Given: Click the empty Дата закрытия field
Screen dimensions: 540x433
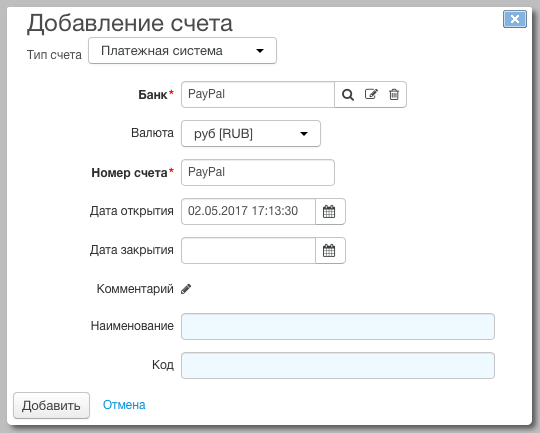Looking at the screenshot, I should coord(248,250).
